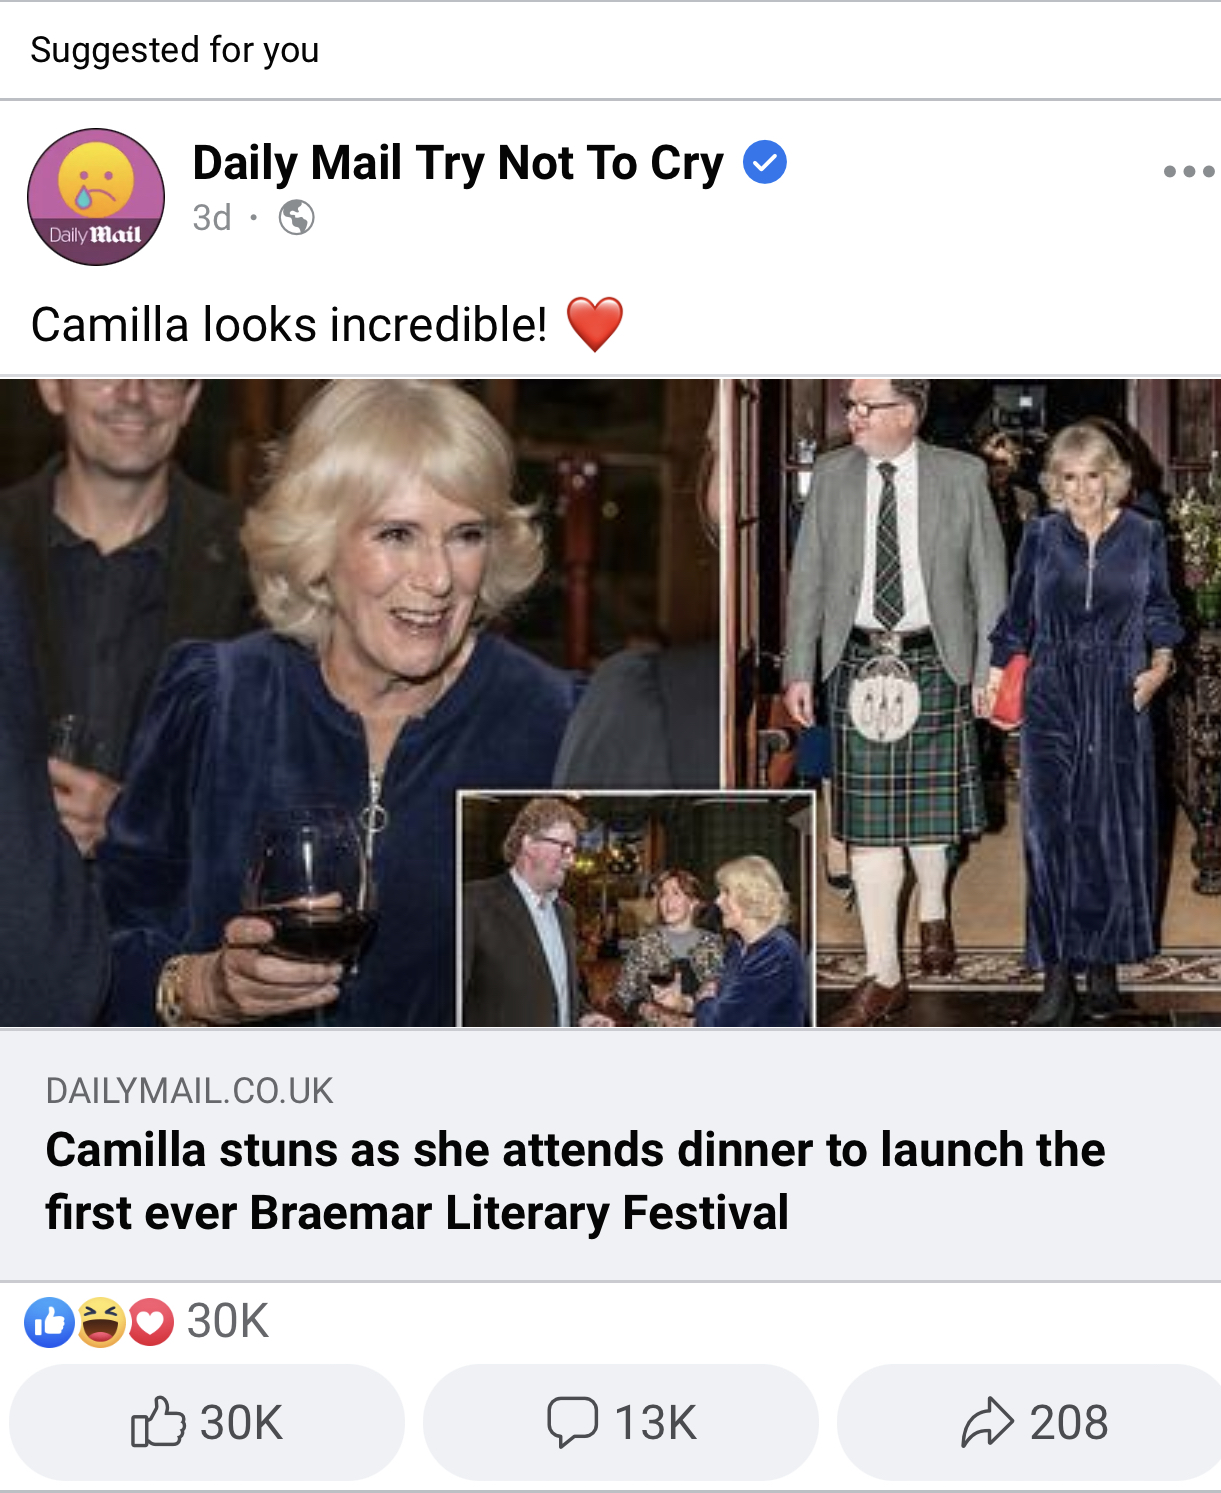Like the post with the 30K button

207,1422
